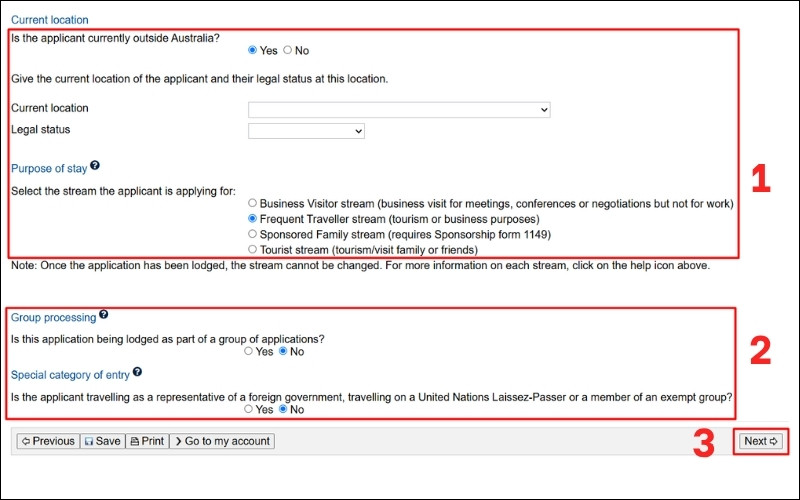Viewport: 800px width, 500px height.
Task: Proceed with the Next button
Action: click(x=760, y=441)
